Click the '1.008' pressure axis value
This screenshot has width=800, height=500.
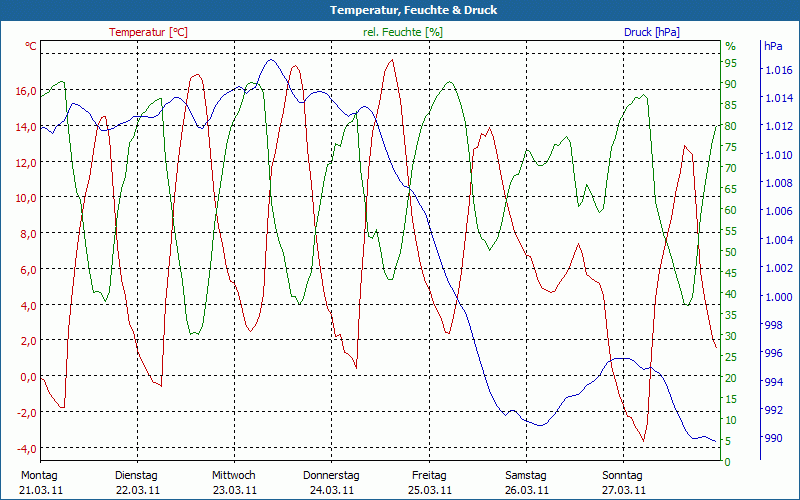(779, 183)
